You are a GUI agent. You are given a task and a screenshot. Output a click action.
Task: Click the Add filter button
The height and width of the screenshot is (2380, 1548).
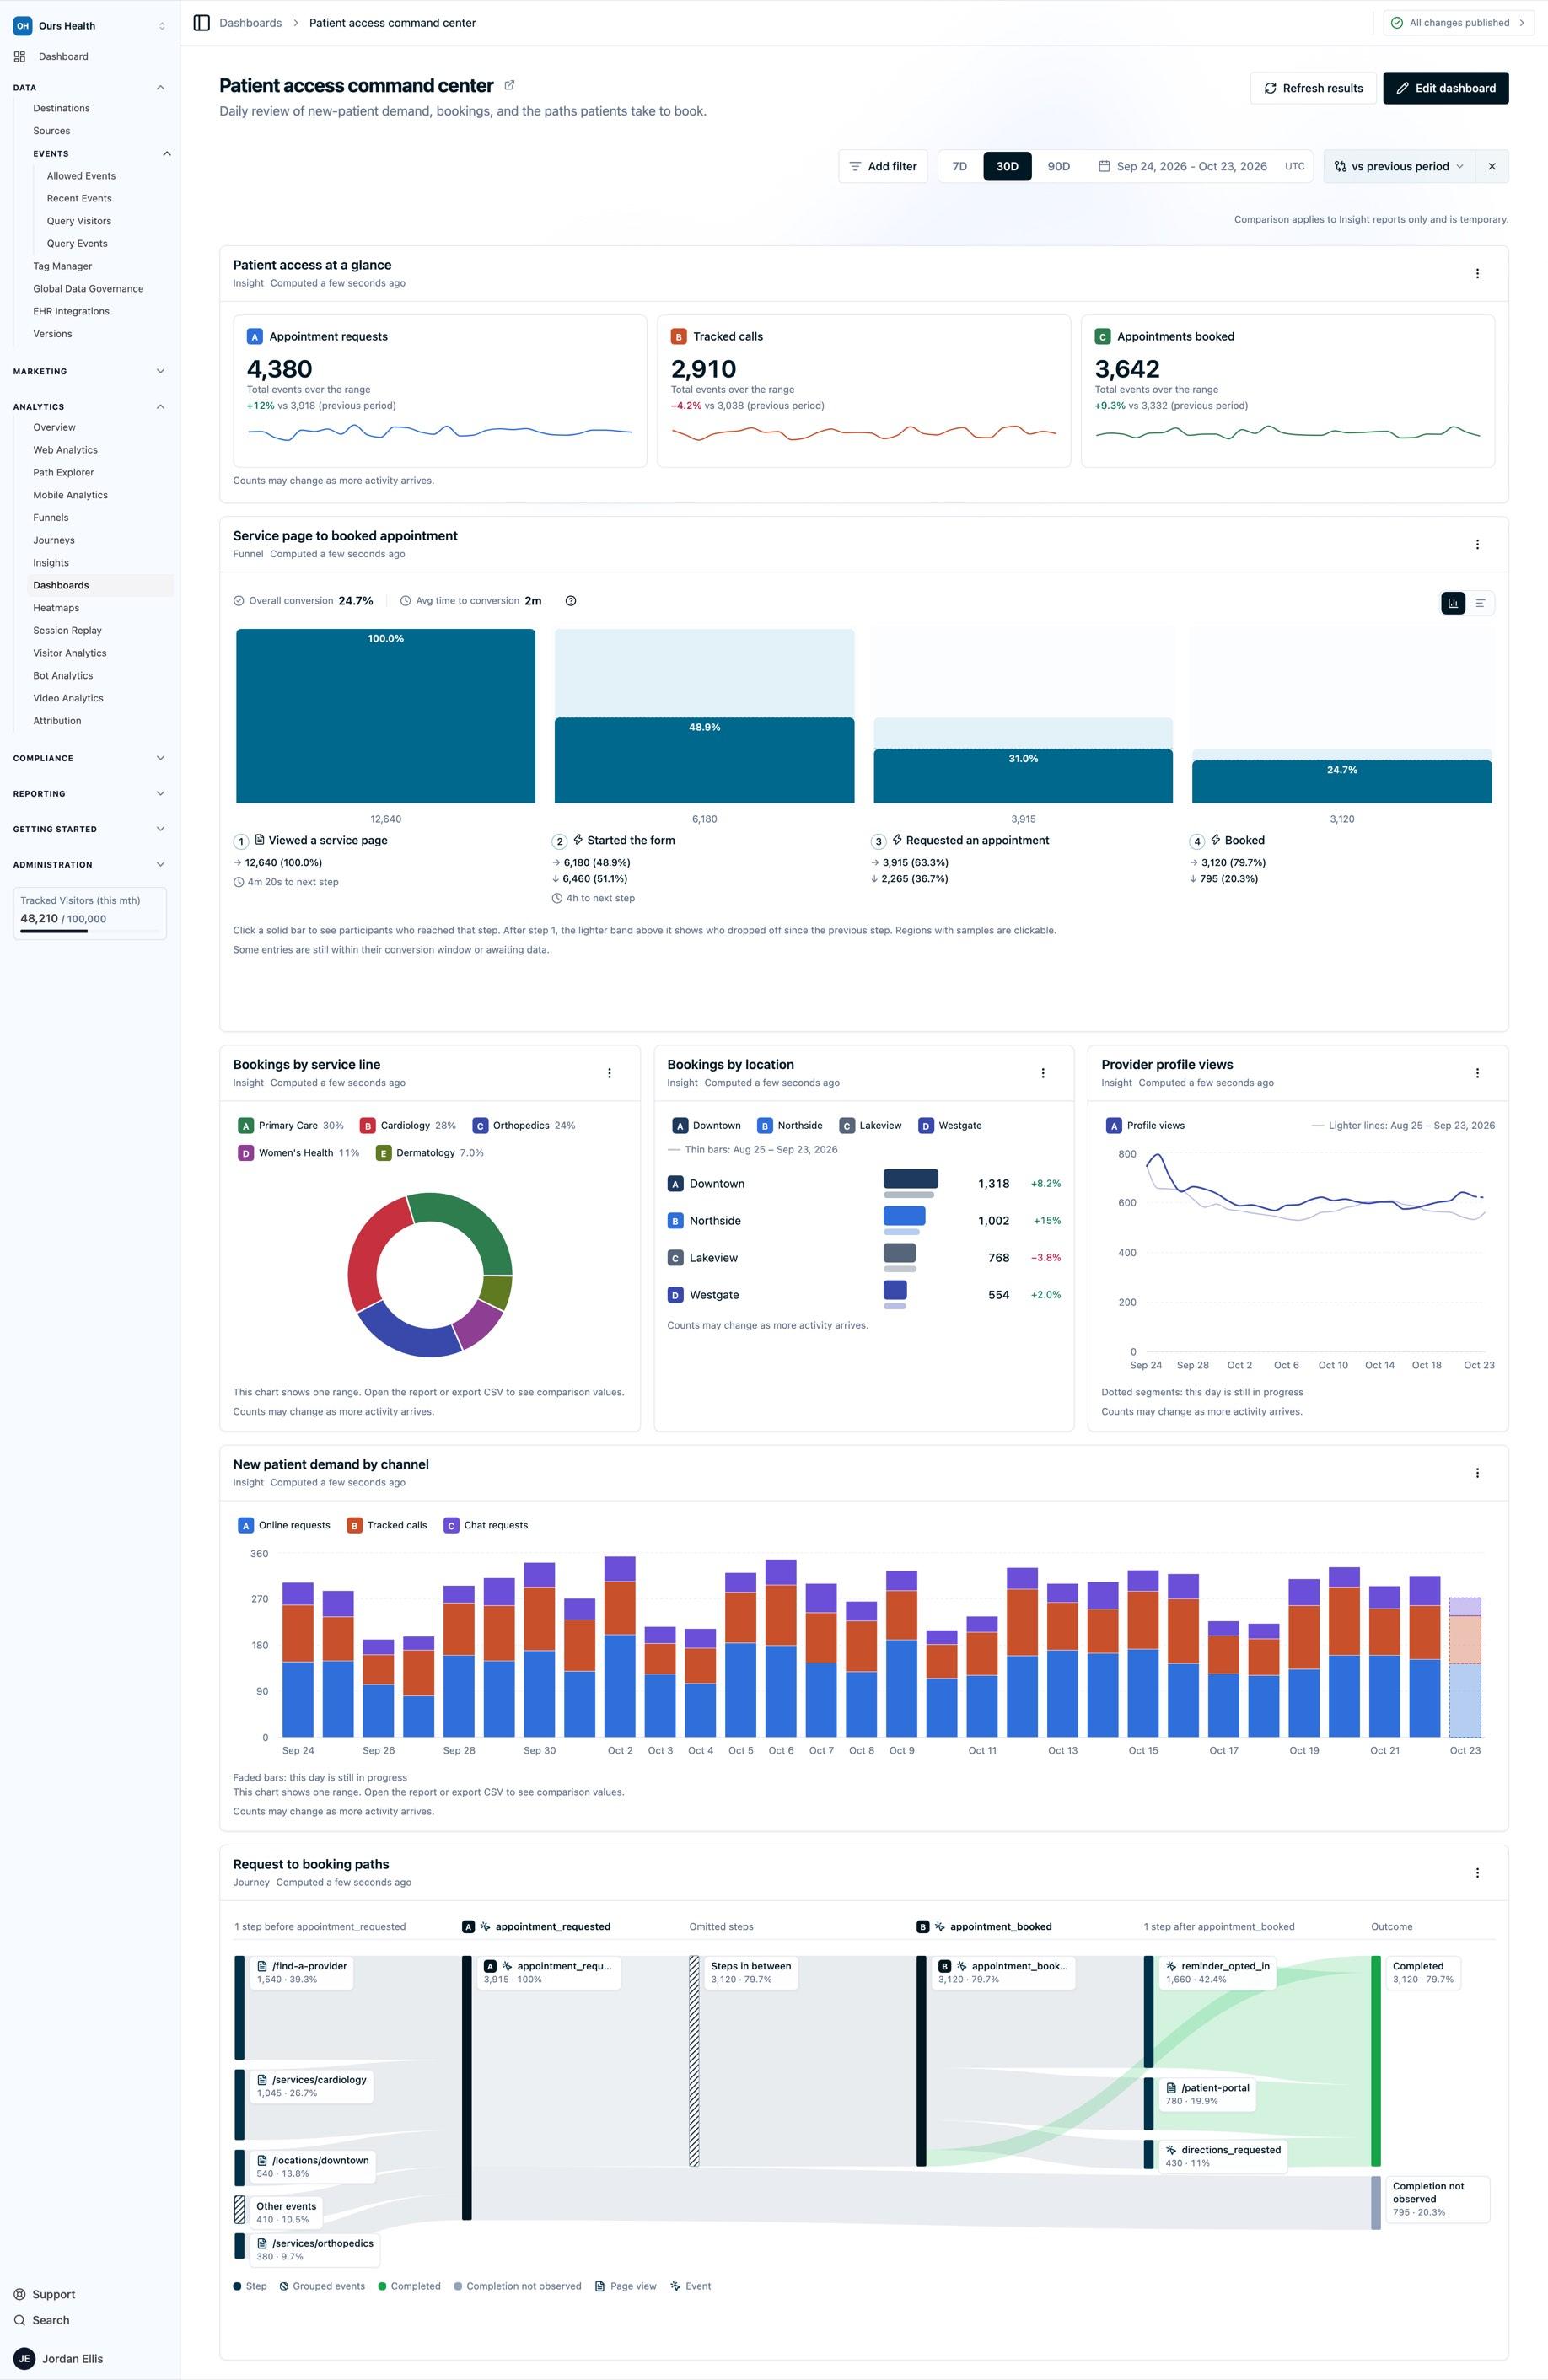pyautogui.click(x=883, y=167)
